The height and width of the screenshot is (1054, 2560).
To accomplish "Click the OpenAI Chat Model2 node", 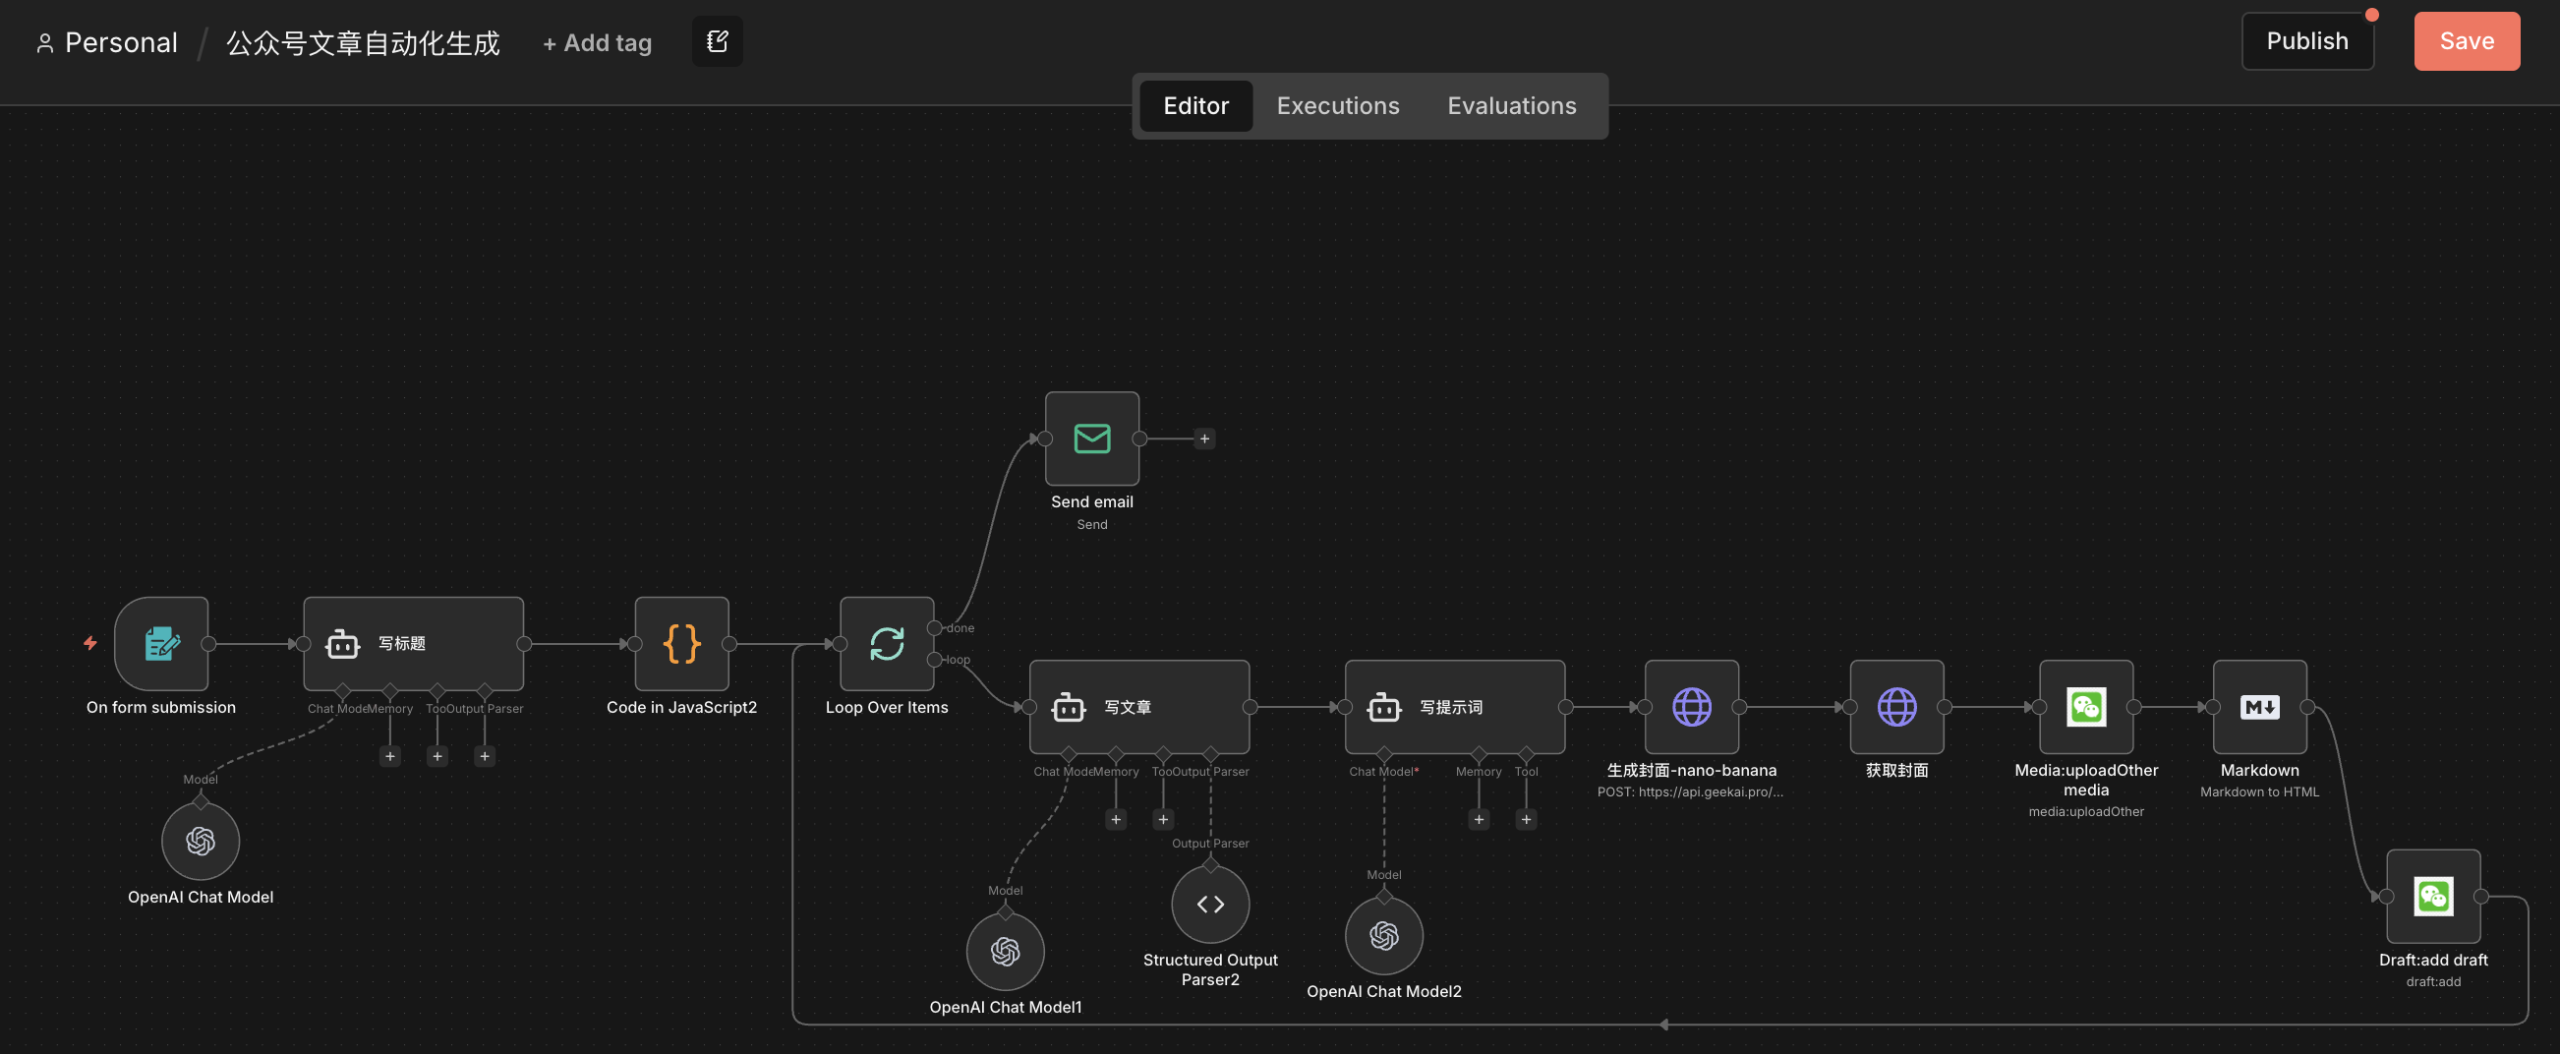I will point(1383,936).
